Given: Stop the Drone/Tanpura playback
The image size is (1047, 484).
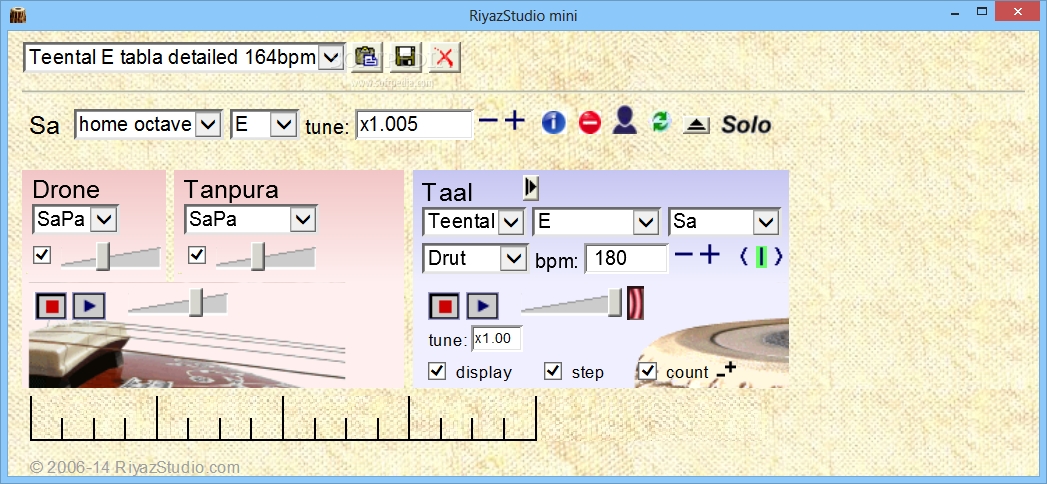Looking at the screenshot, I should pyautogui.click(x=51, y=306).
